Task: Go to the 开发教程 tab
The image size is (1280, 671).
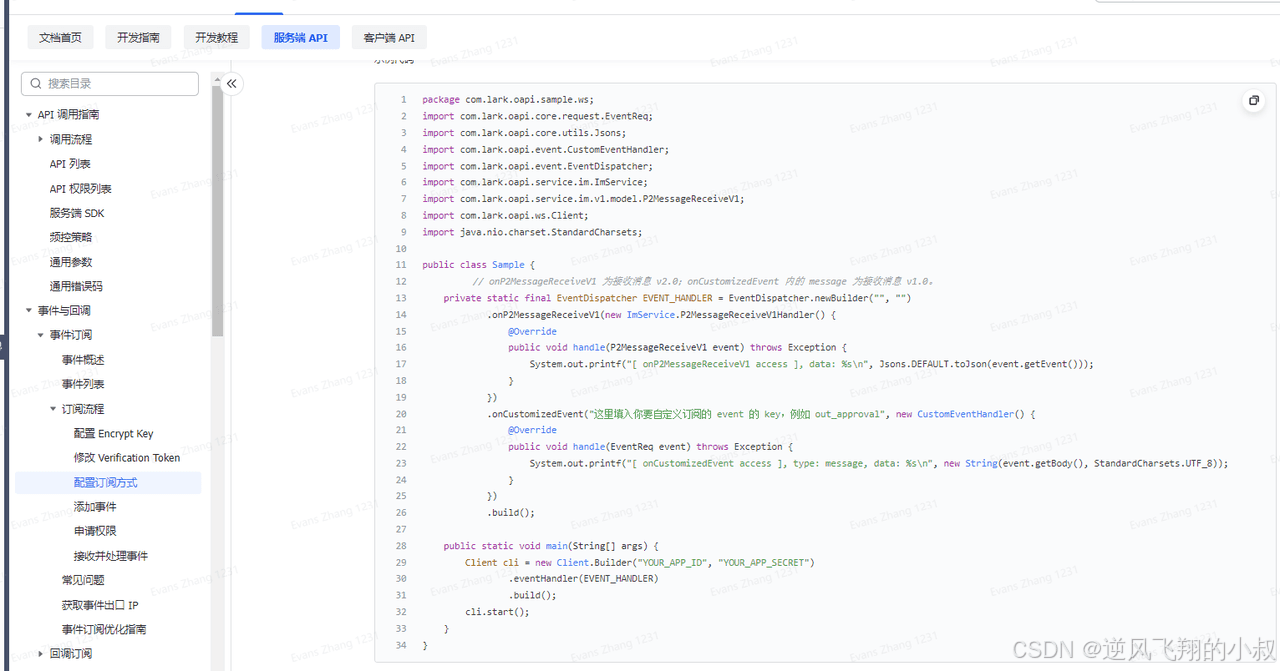Action: click(x=216, y=38)
